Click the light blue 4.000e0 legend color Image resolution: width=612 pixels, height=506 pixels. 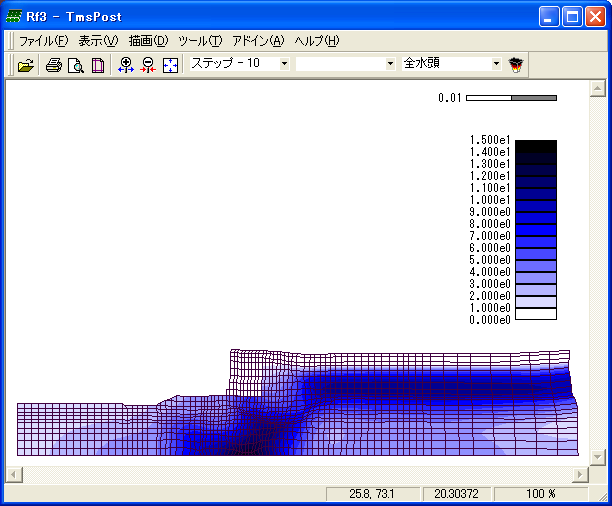pyautogui.click(x=536, y=278)
